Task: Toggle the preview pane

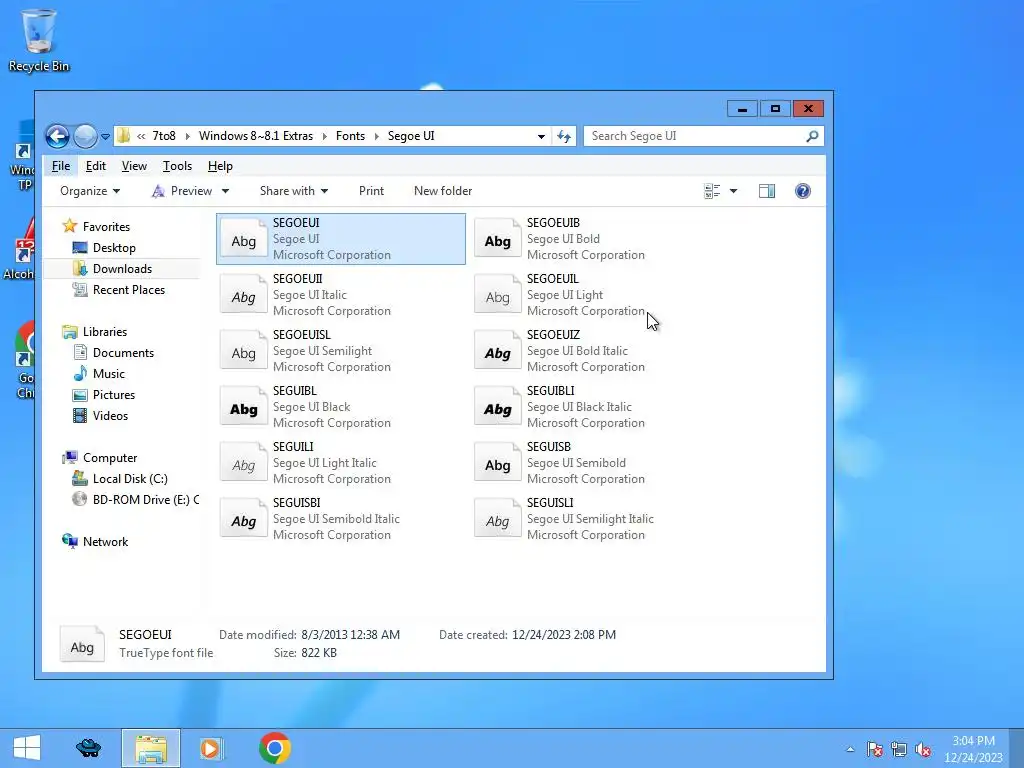Action: tap(767, 191)
